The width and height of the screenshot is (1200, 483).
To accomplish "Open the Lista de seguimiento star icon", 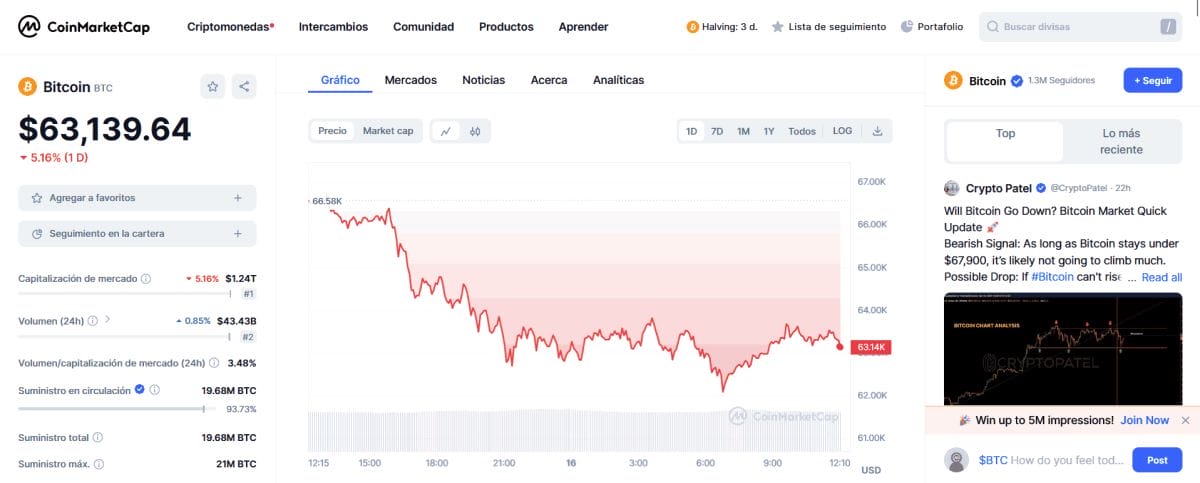I will click(x=777, y=27).
